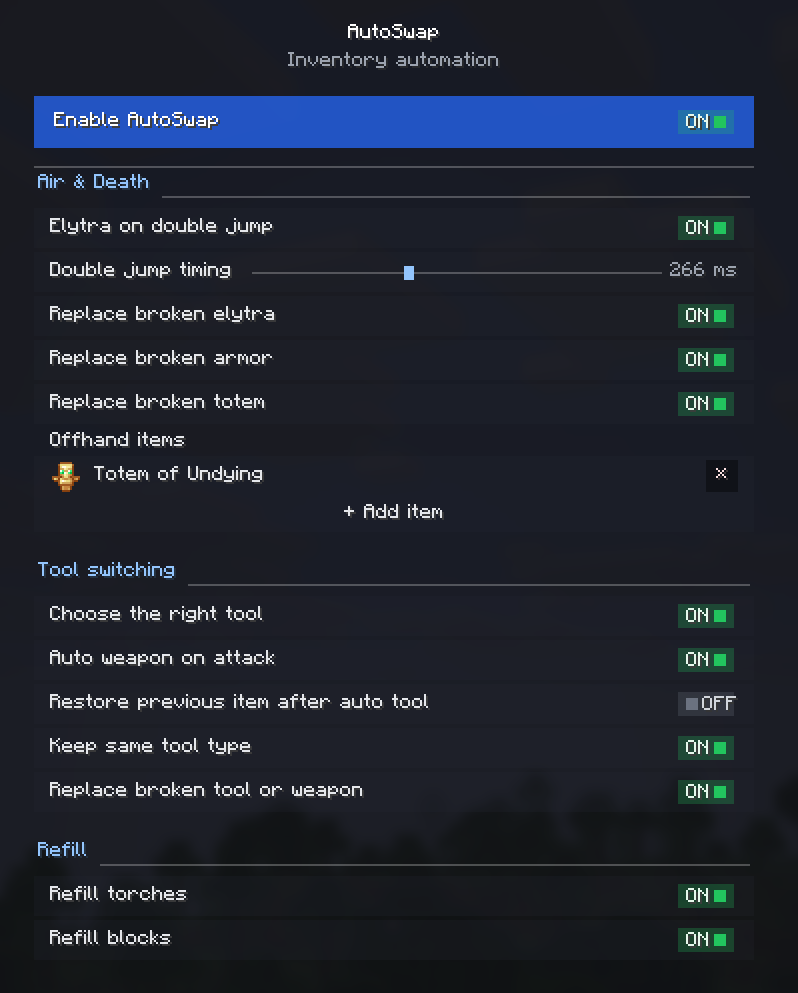Disable Elytra on double jump
The height and width of the screenshot is (993, 798).
tap(706, 227)
